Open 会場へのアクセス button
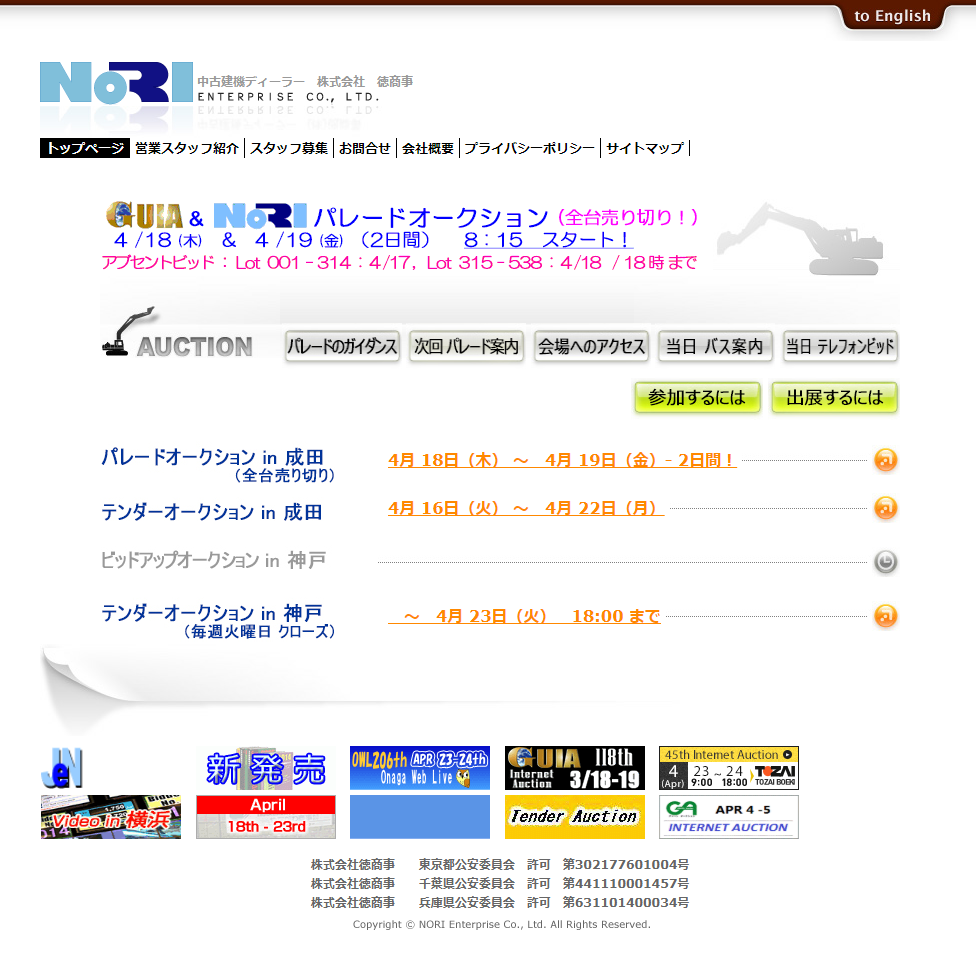The height and width of the screenshot is (977, 976). coord(591,346)
